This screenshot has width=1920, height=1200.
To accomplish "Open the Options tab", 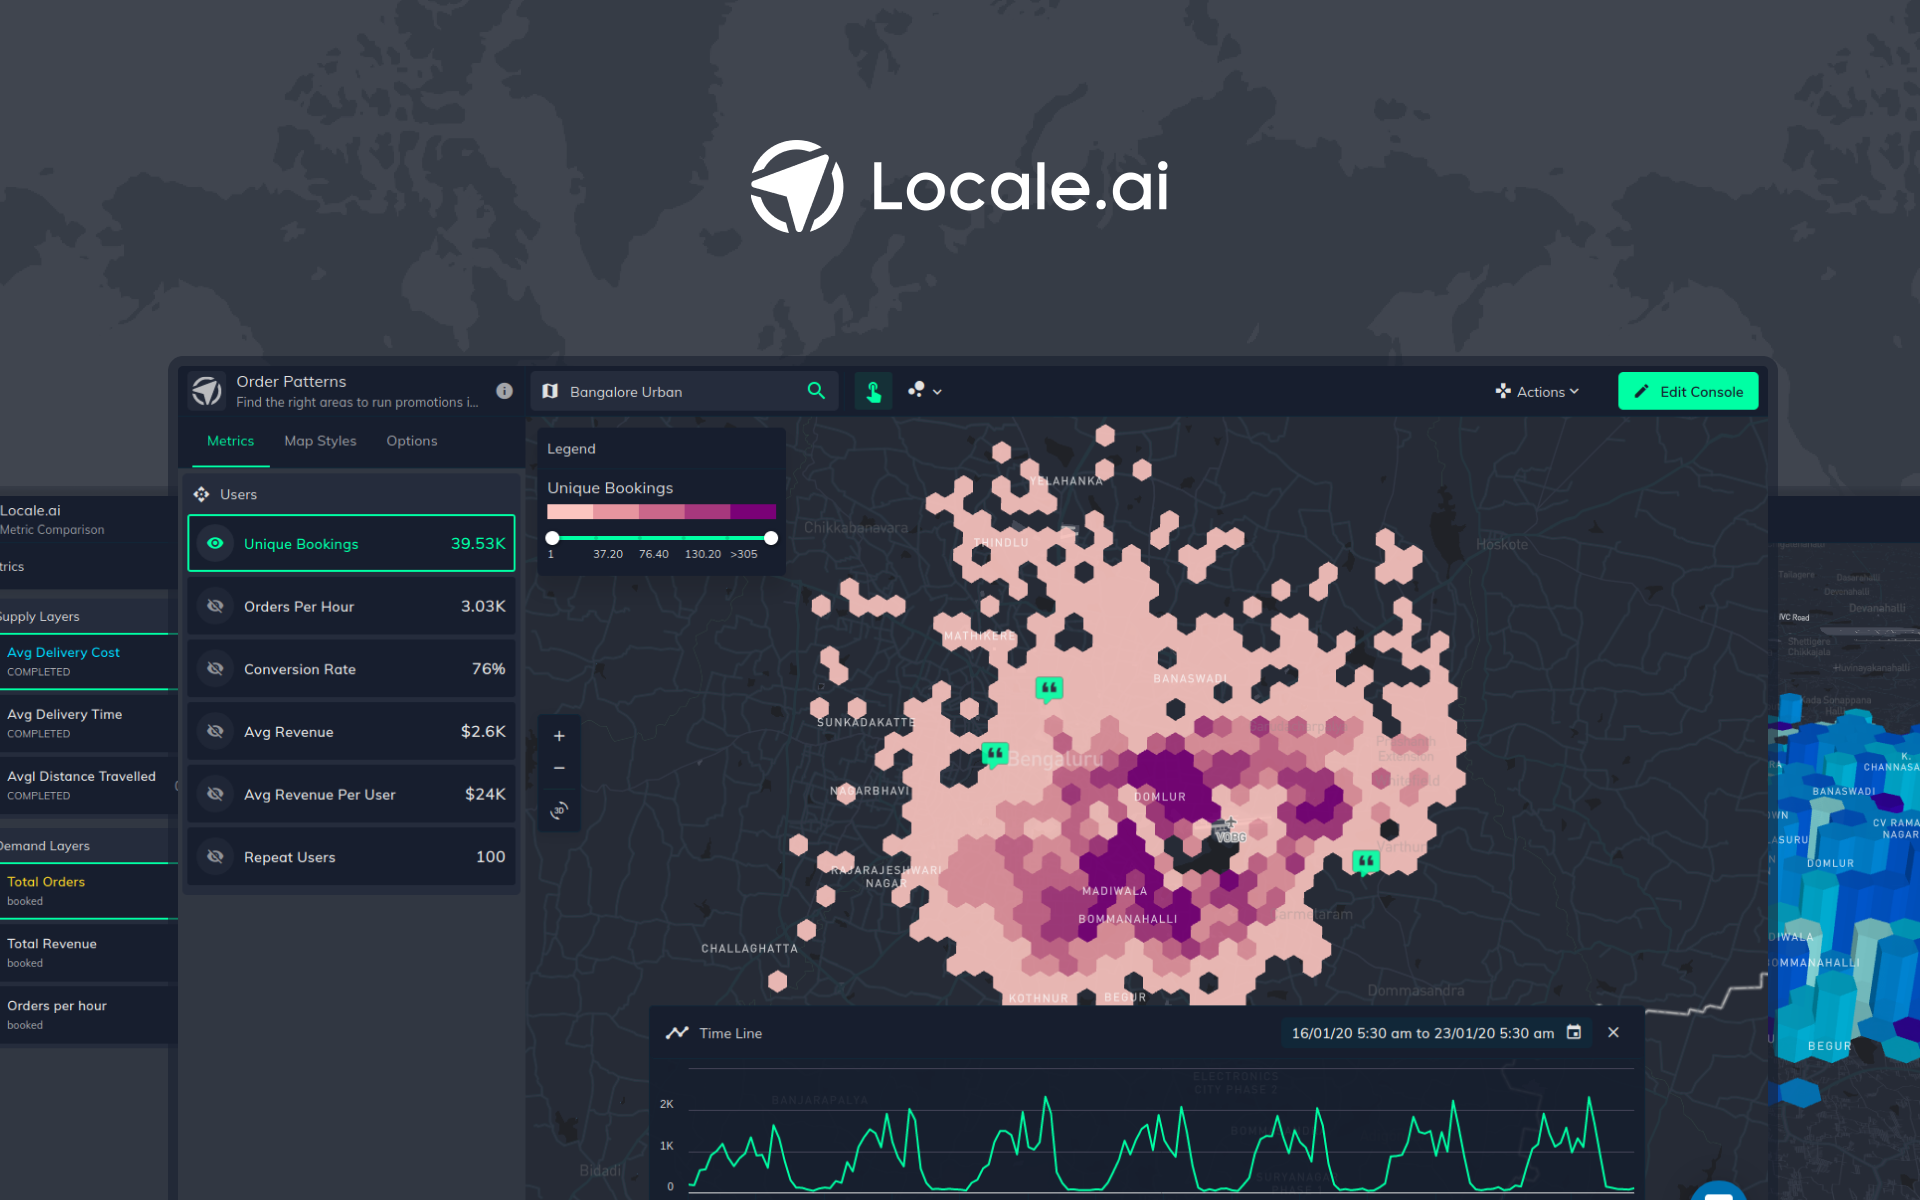I will (x=411, y=441).
